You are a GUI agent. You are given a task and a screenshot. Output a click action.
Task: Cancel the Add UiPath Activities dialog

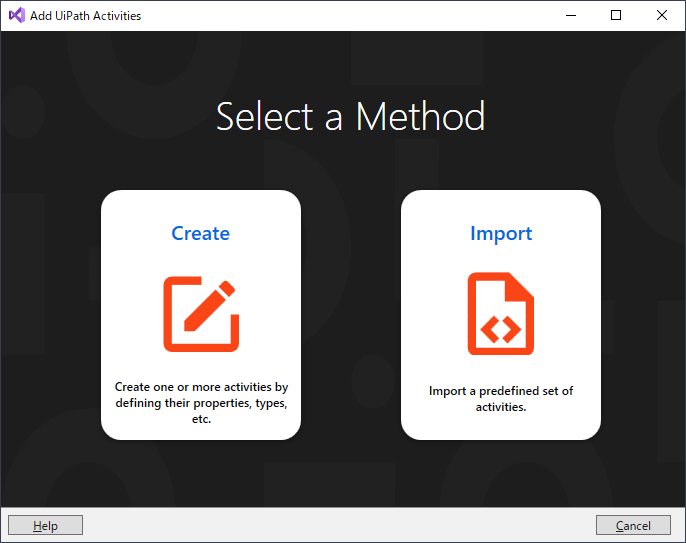633,525
